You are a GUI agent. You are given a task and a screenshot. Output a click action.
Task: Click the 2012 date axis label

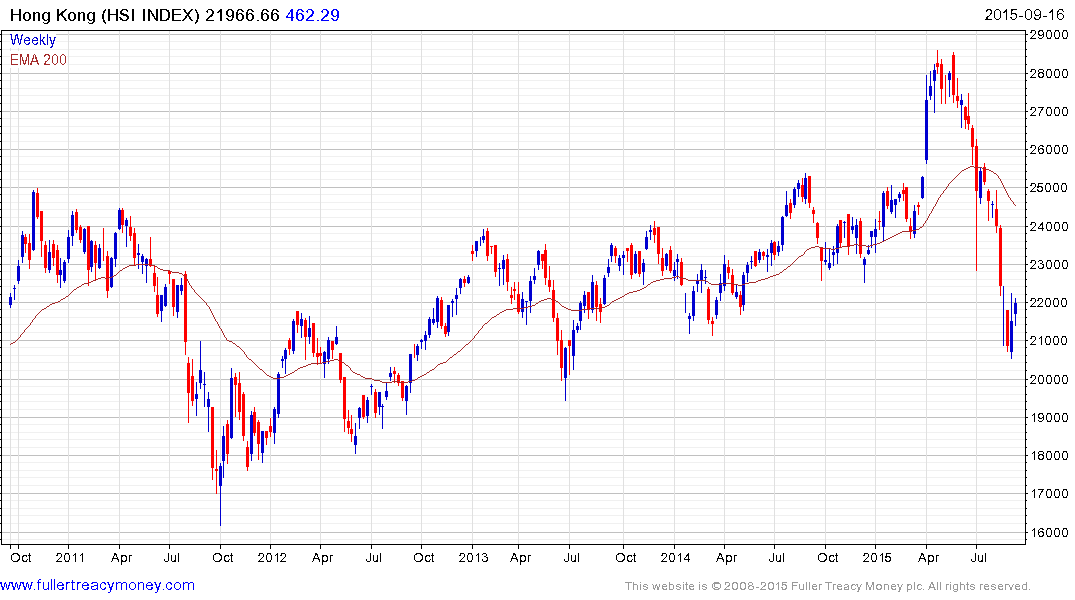[271, 557]
